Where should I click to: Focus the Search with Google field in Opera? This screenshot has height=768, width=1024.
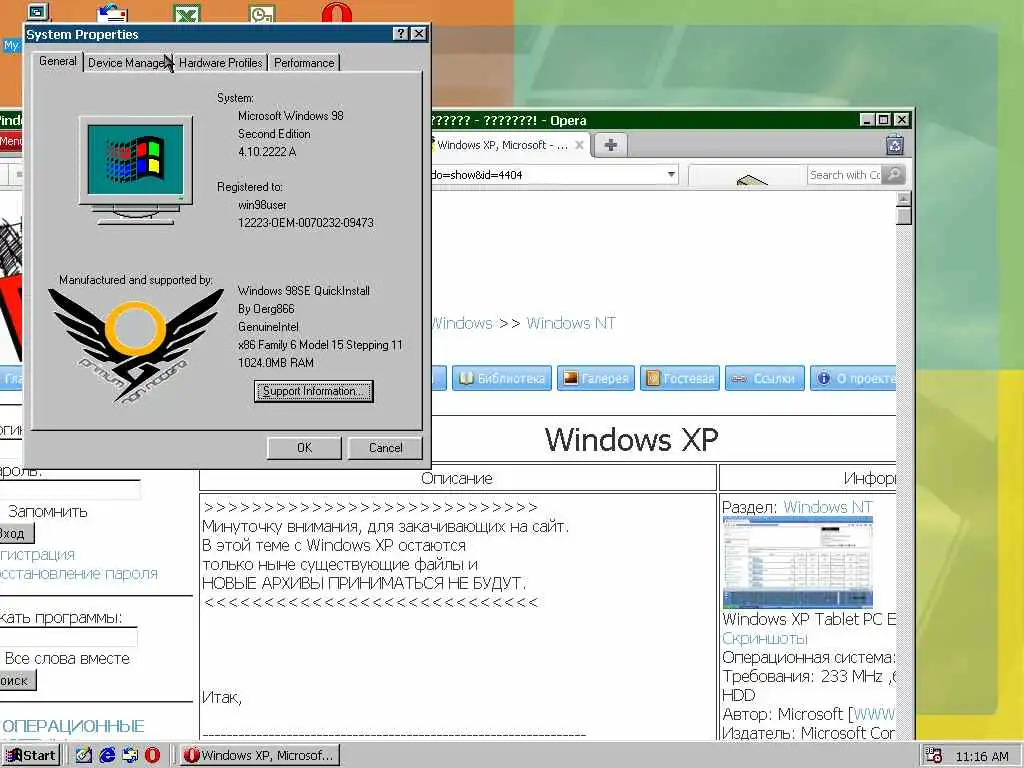pos(844,174)
